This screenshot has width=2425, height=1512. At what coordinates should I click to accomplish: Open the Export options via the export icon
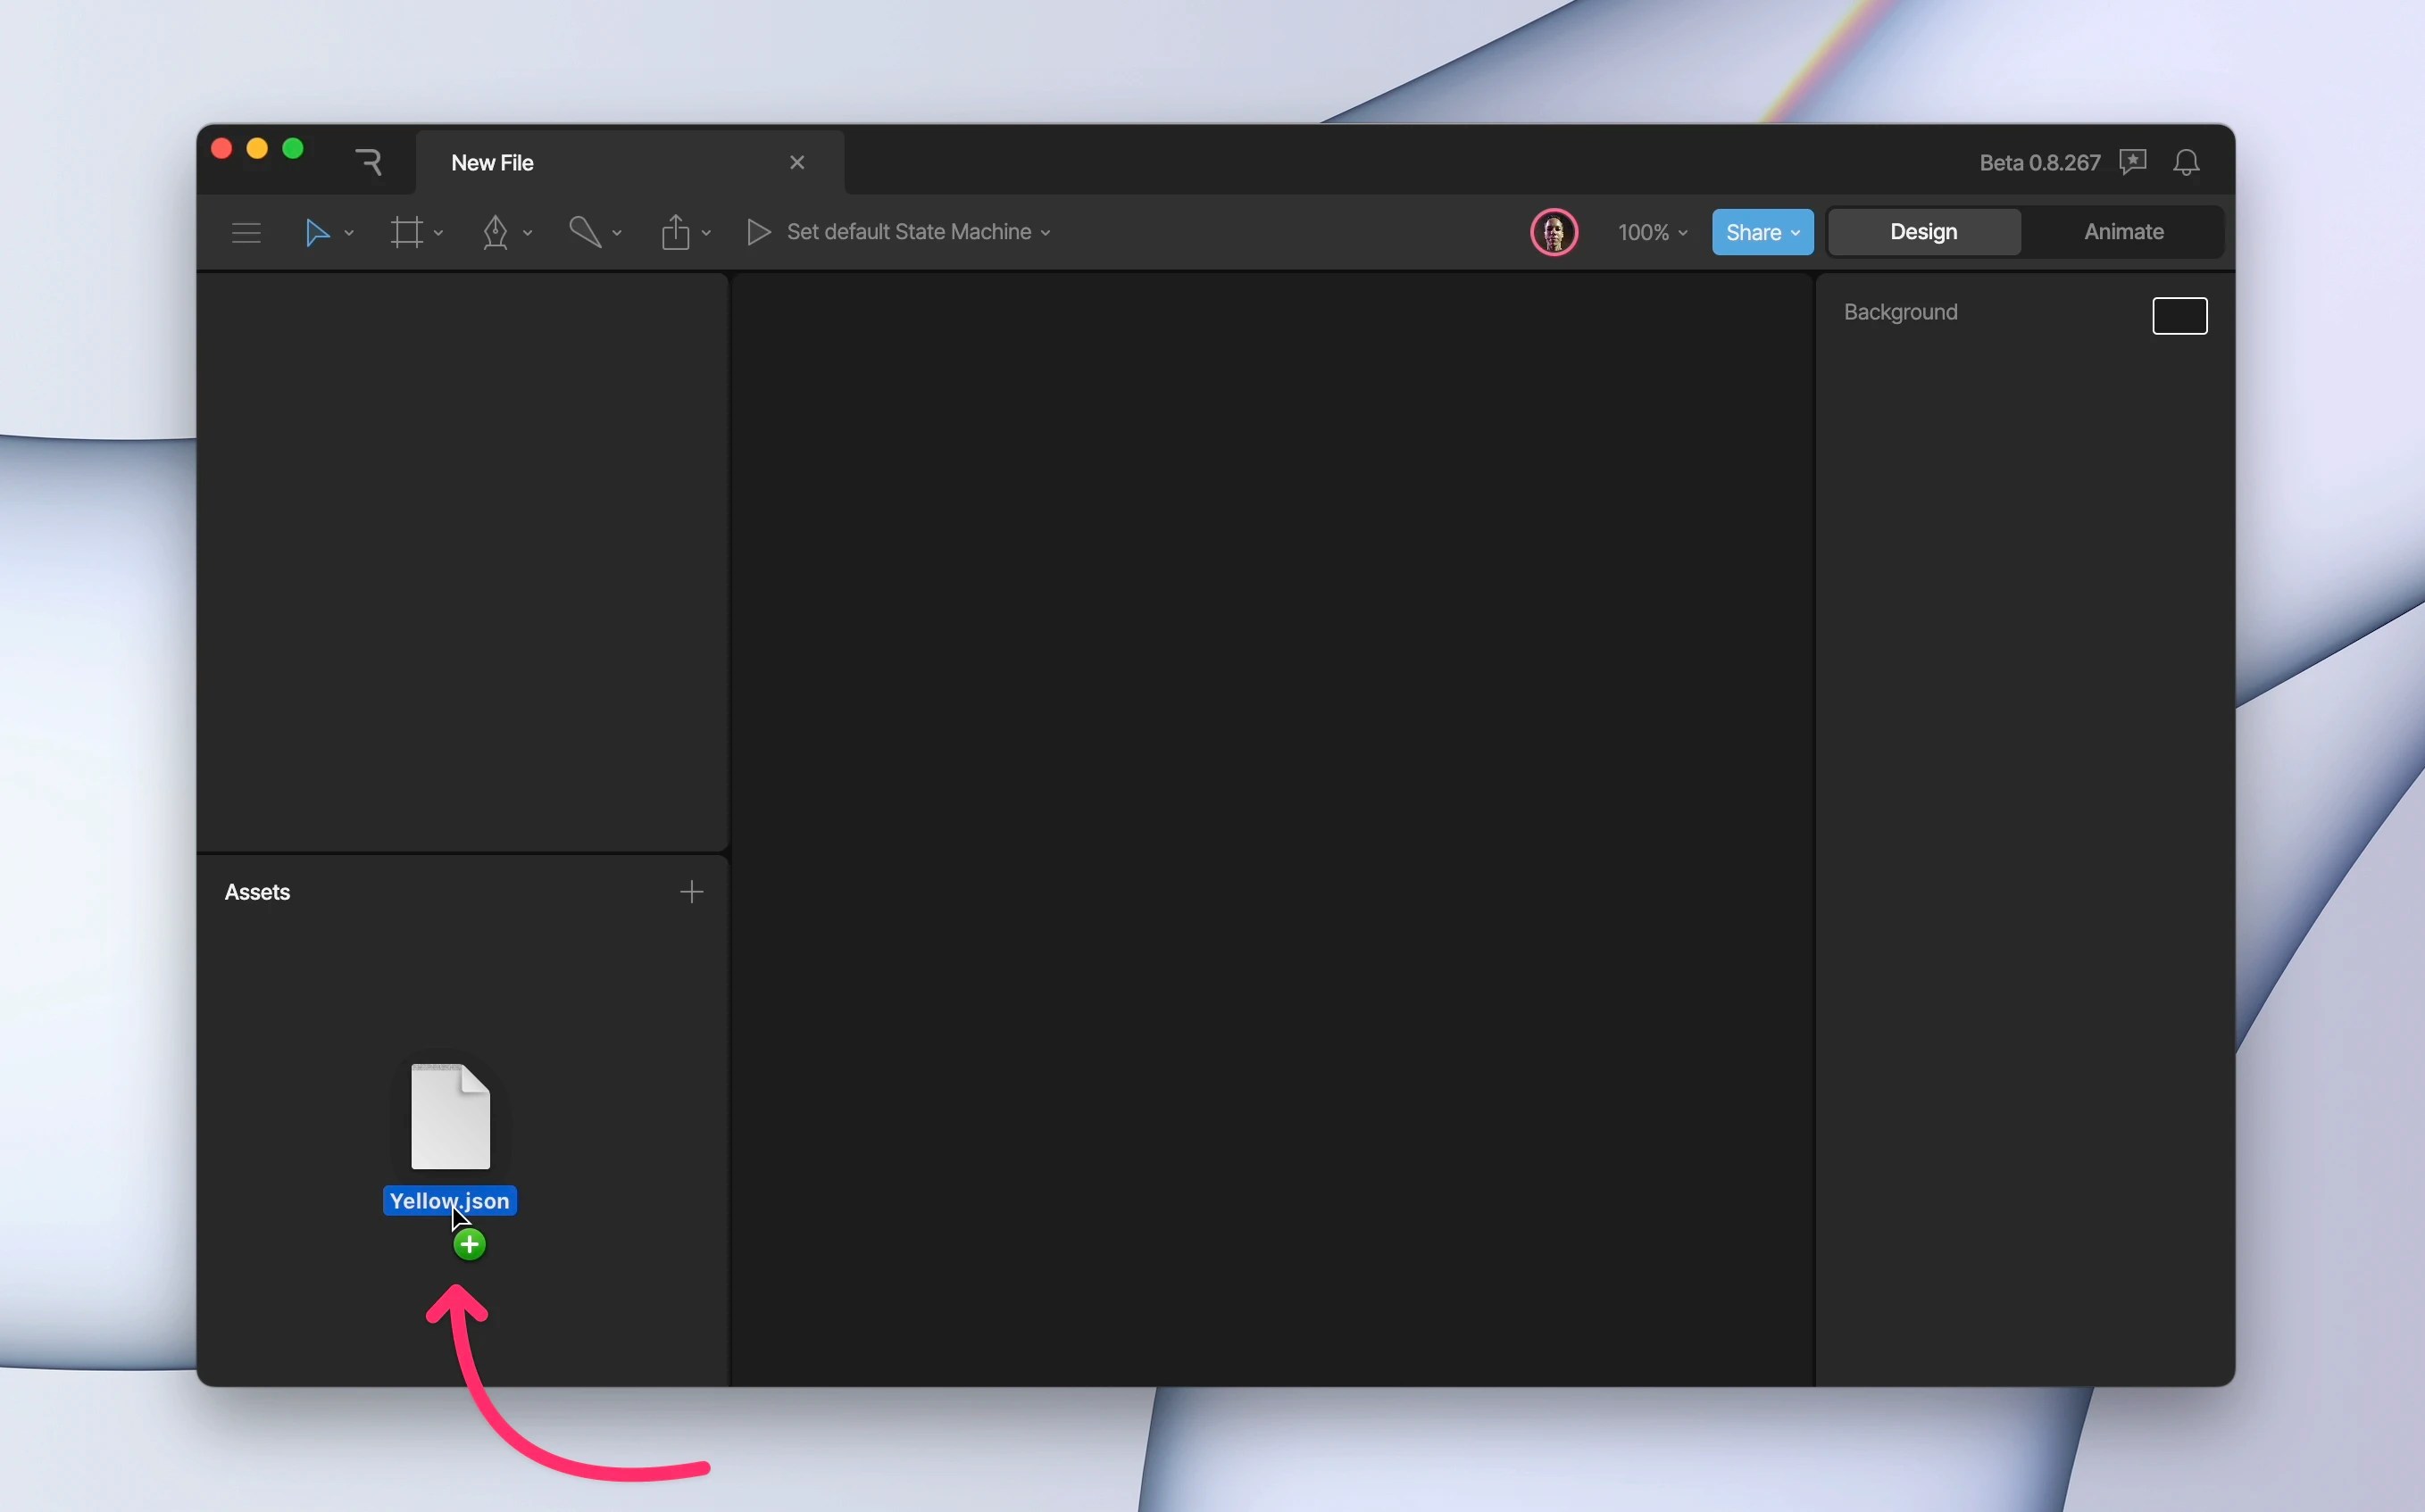(x=677, y=231)
